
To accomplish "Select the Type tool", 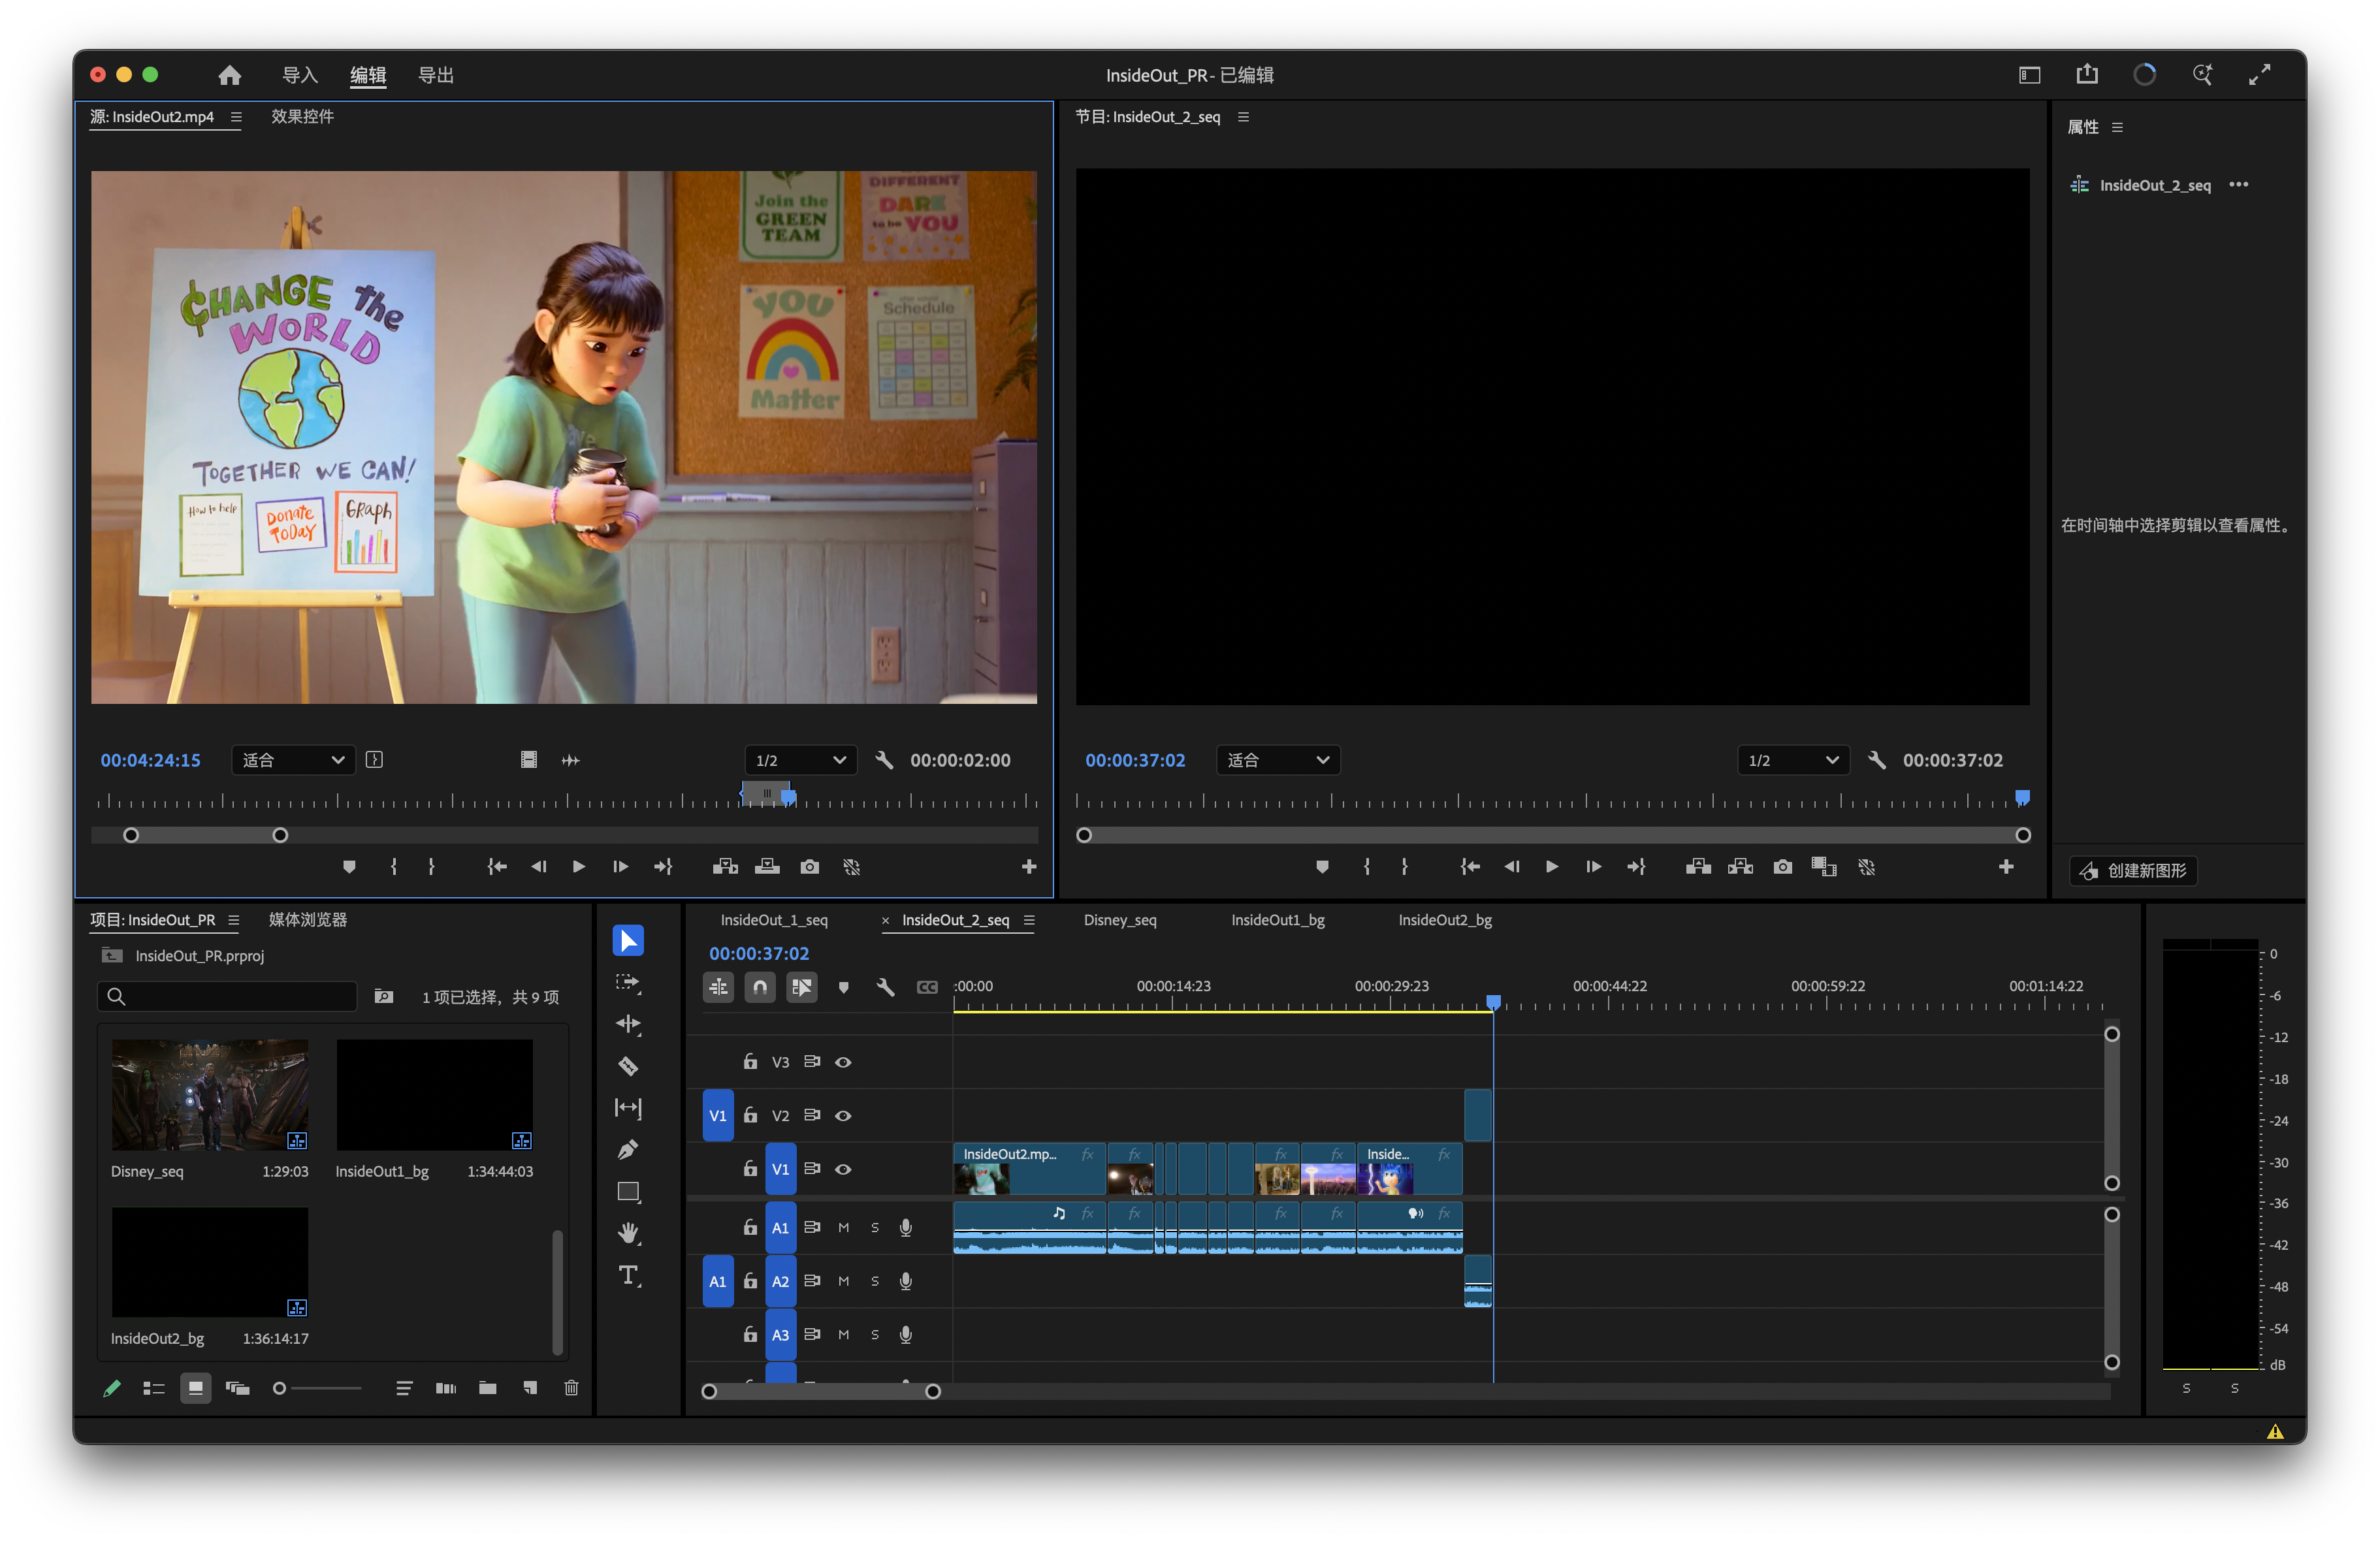I will 628,1275.
